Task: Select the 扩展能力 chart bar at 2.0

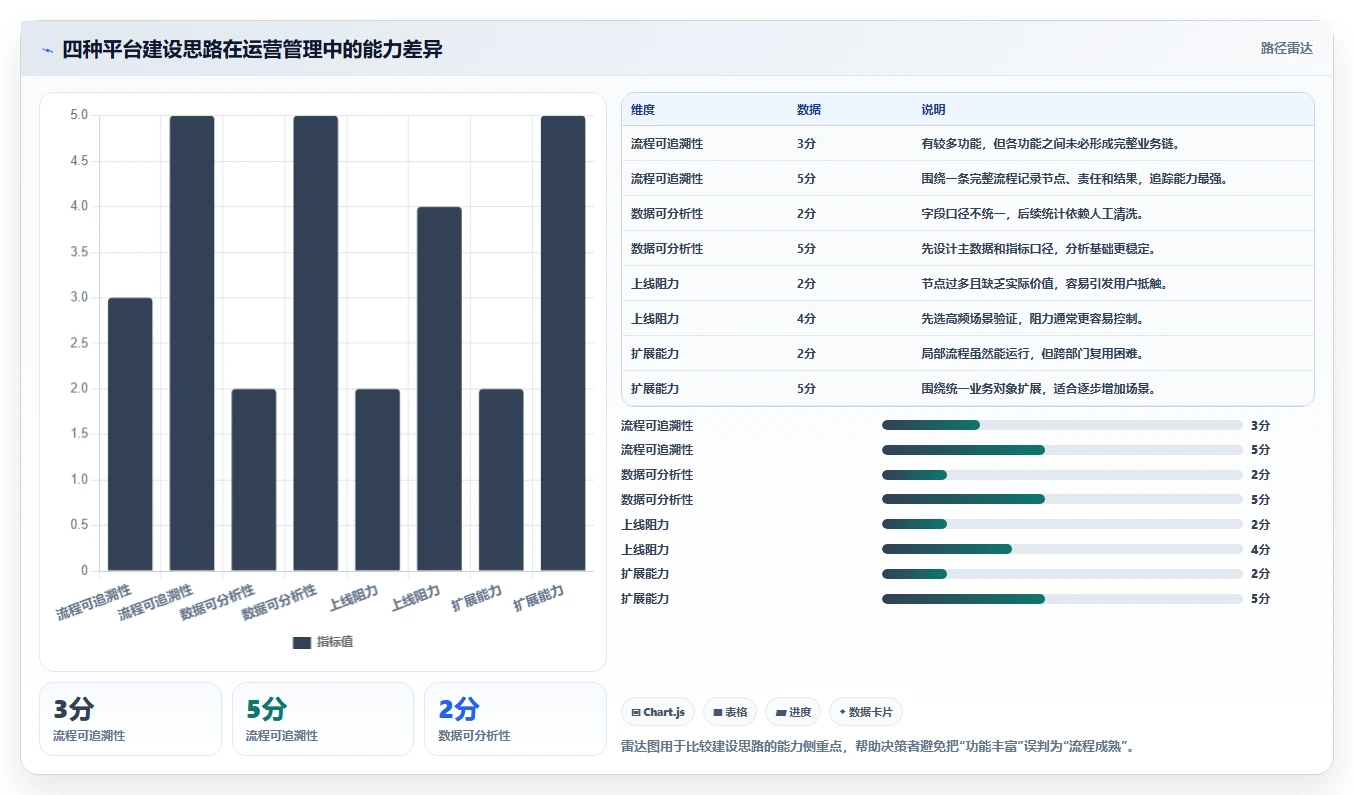Action: pos(501,480)
